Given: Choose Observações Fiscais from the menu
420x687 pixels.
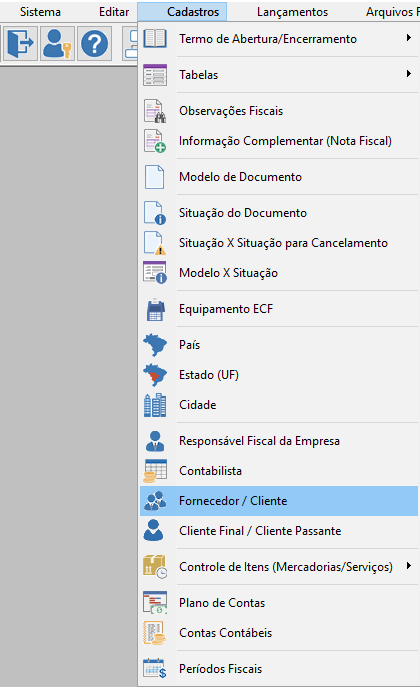Looking at the screenshot, I should (x=279, y=111).
